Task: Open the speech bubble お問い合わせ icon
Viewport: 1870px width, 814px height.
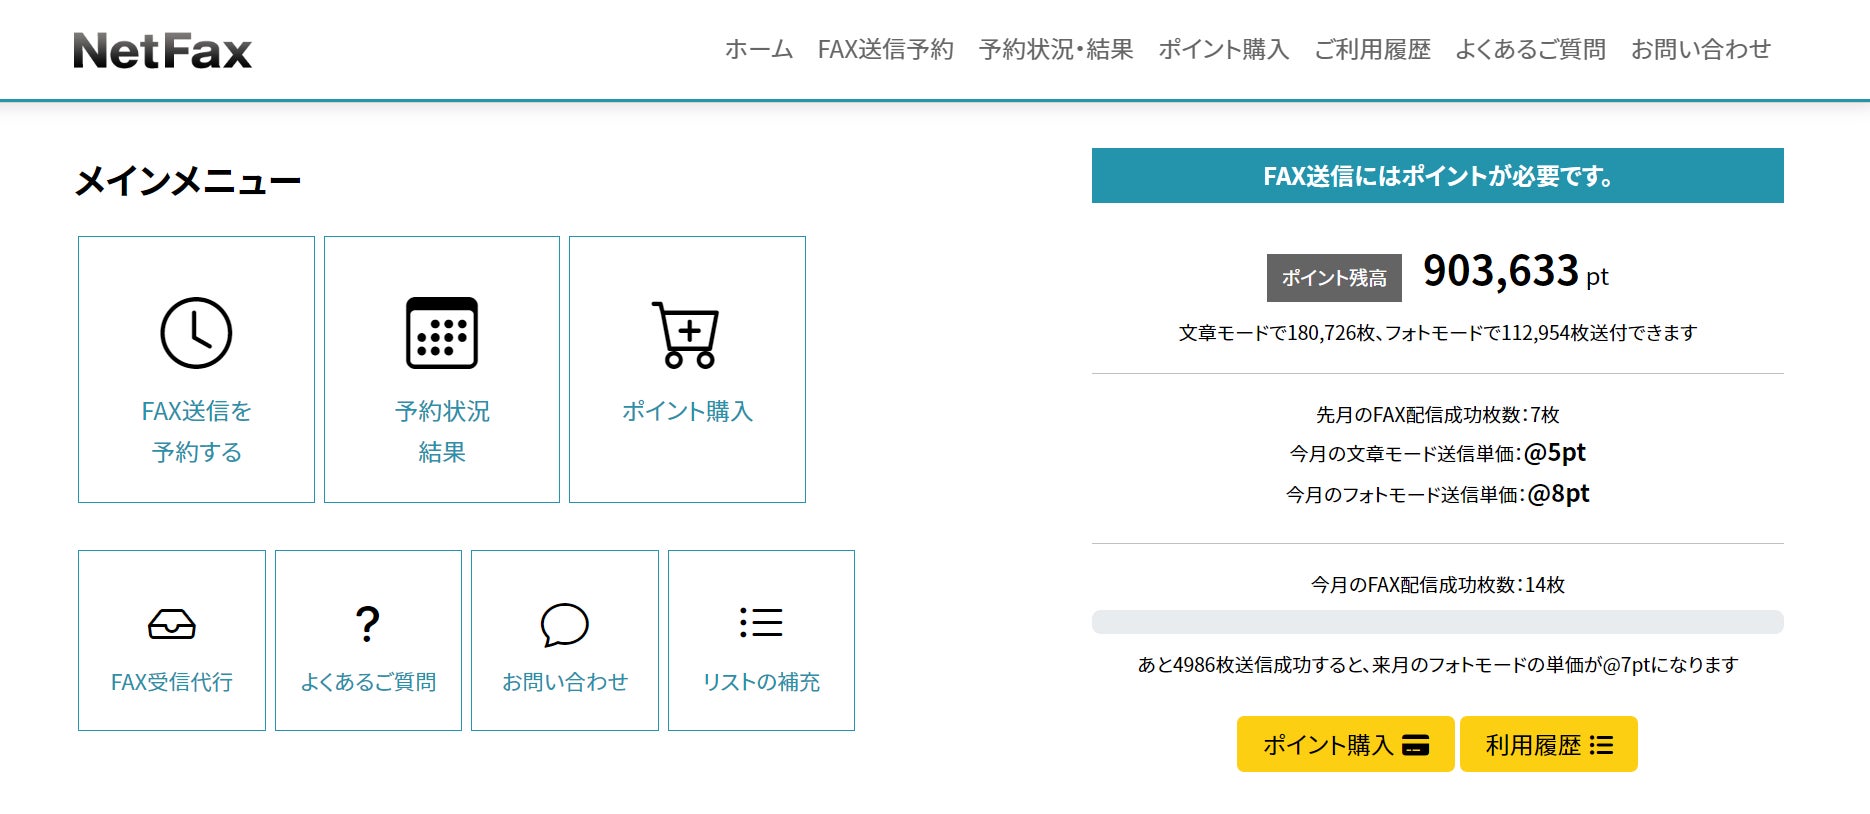Action: pos(564,624)
